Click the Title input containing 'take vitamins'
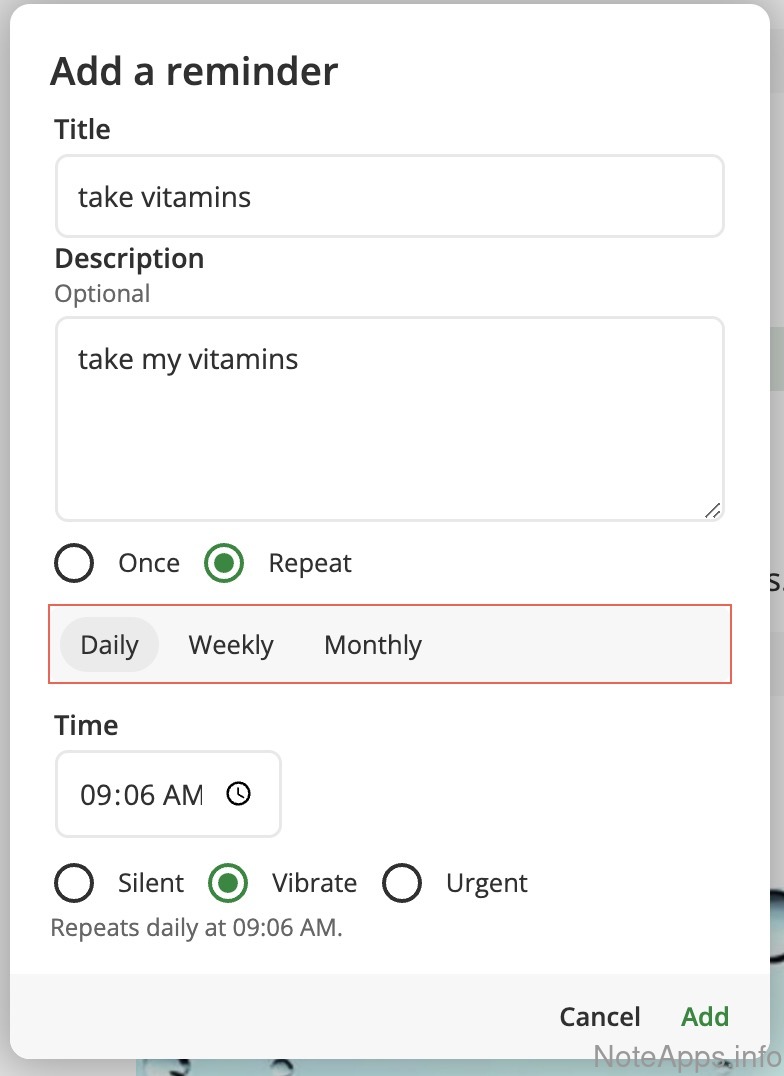The height and width of the screenshot is (1076, 784). (x=389, y=196)
